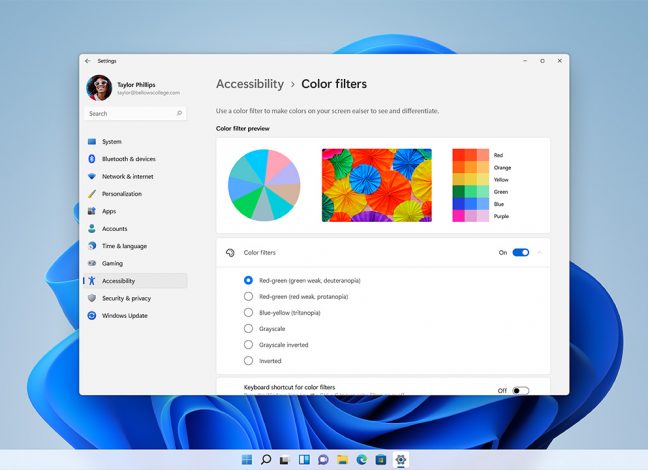This screenshot has width=648, height=470.
Task: Click the Security & privacy shield icon
Action: pyautogui.click(x=92, y=298)
